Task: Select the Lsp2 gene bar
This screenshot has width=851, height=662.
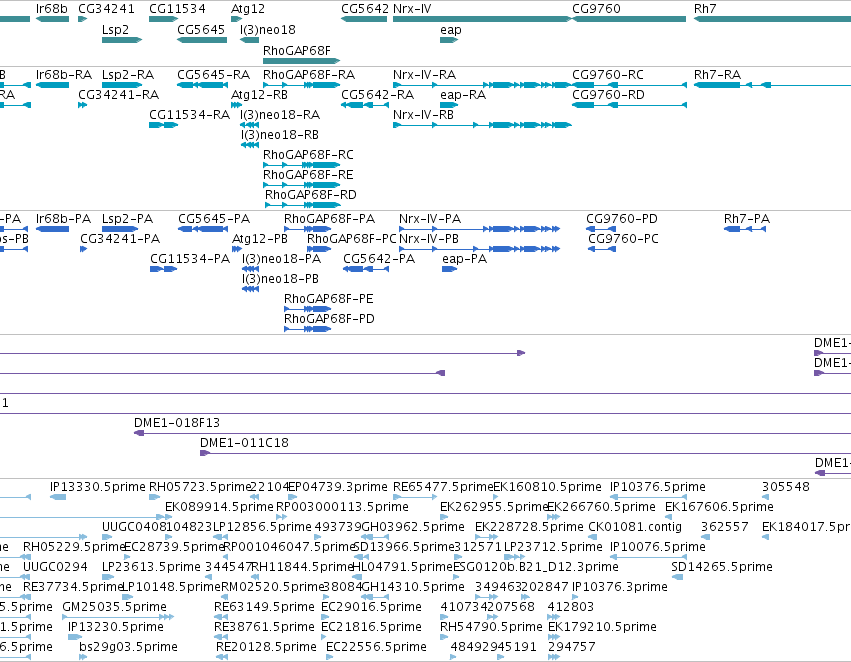Action: point(122,40)
